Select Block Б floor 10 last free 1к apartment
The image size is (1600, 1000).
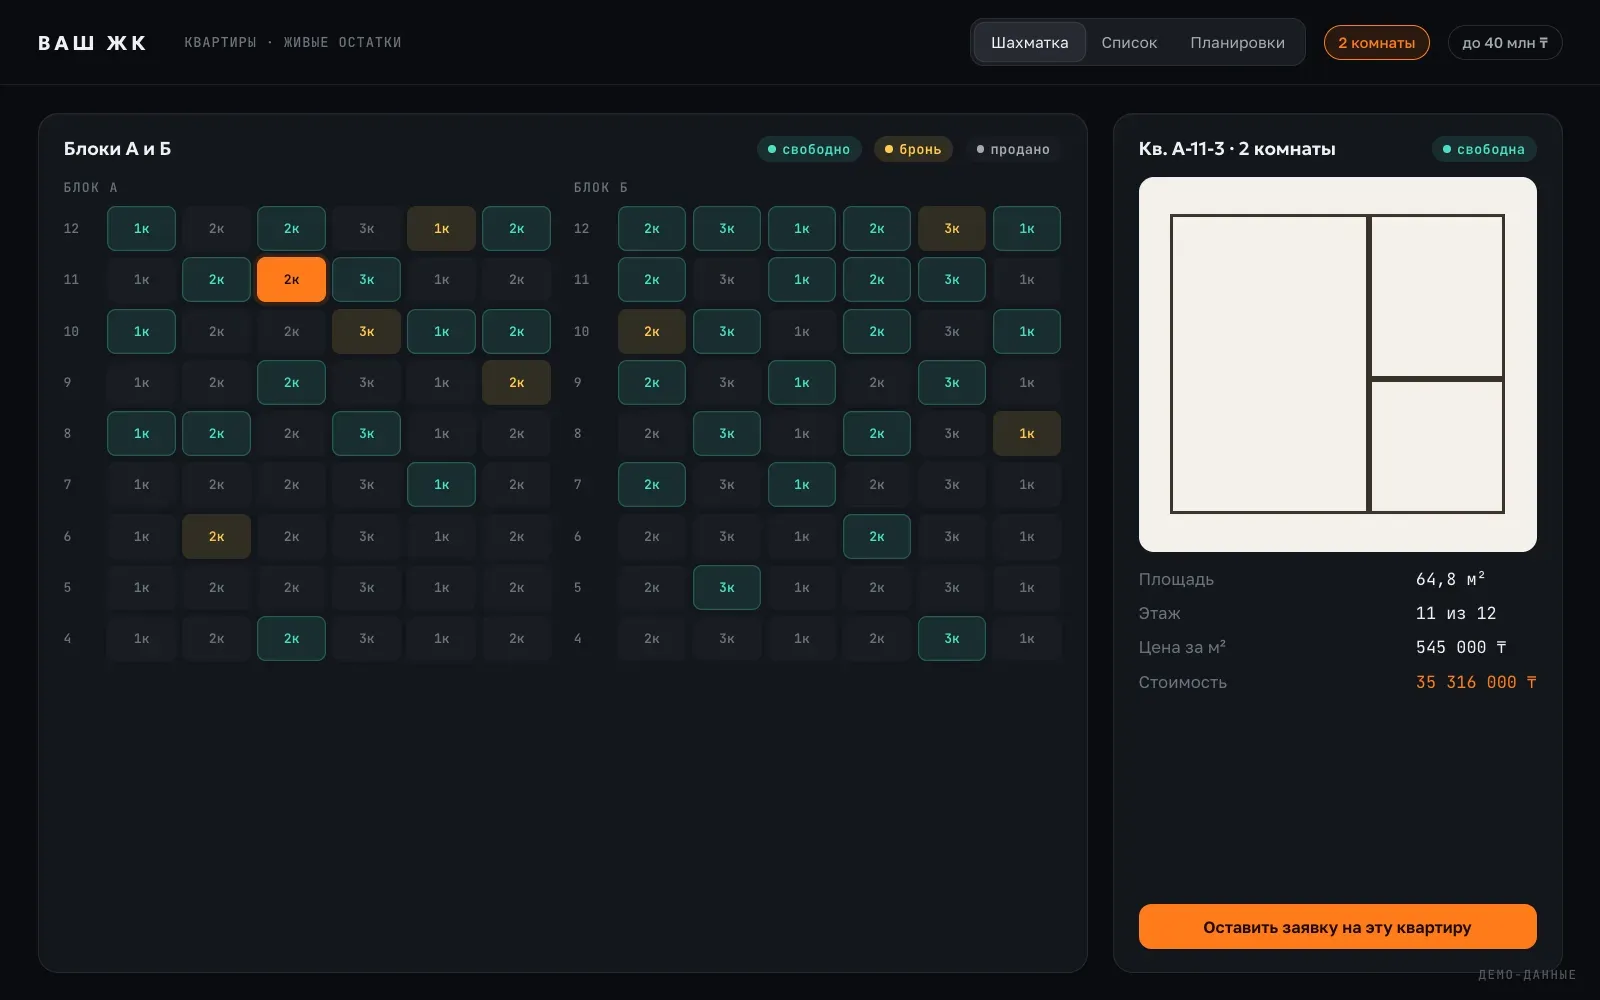tap(1026, 331)
